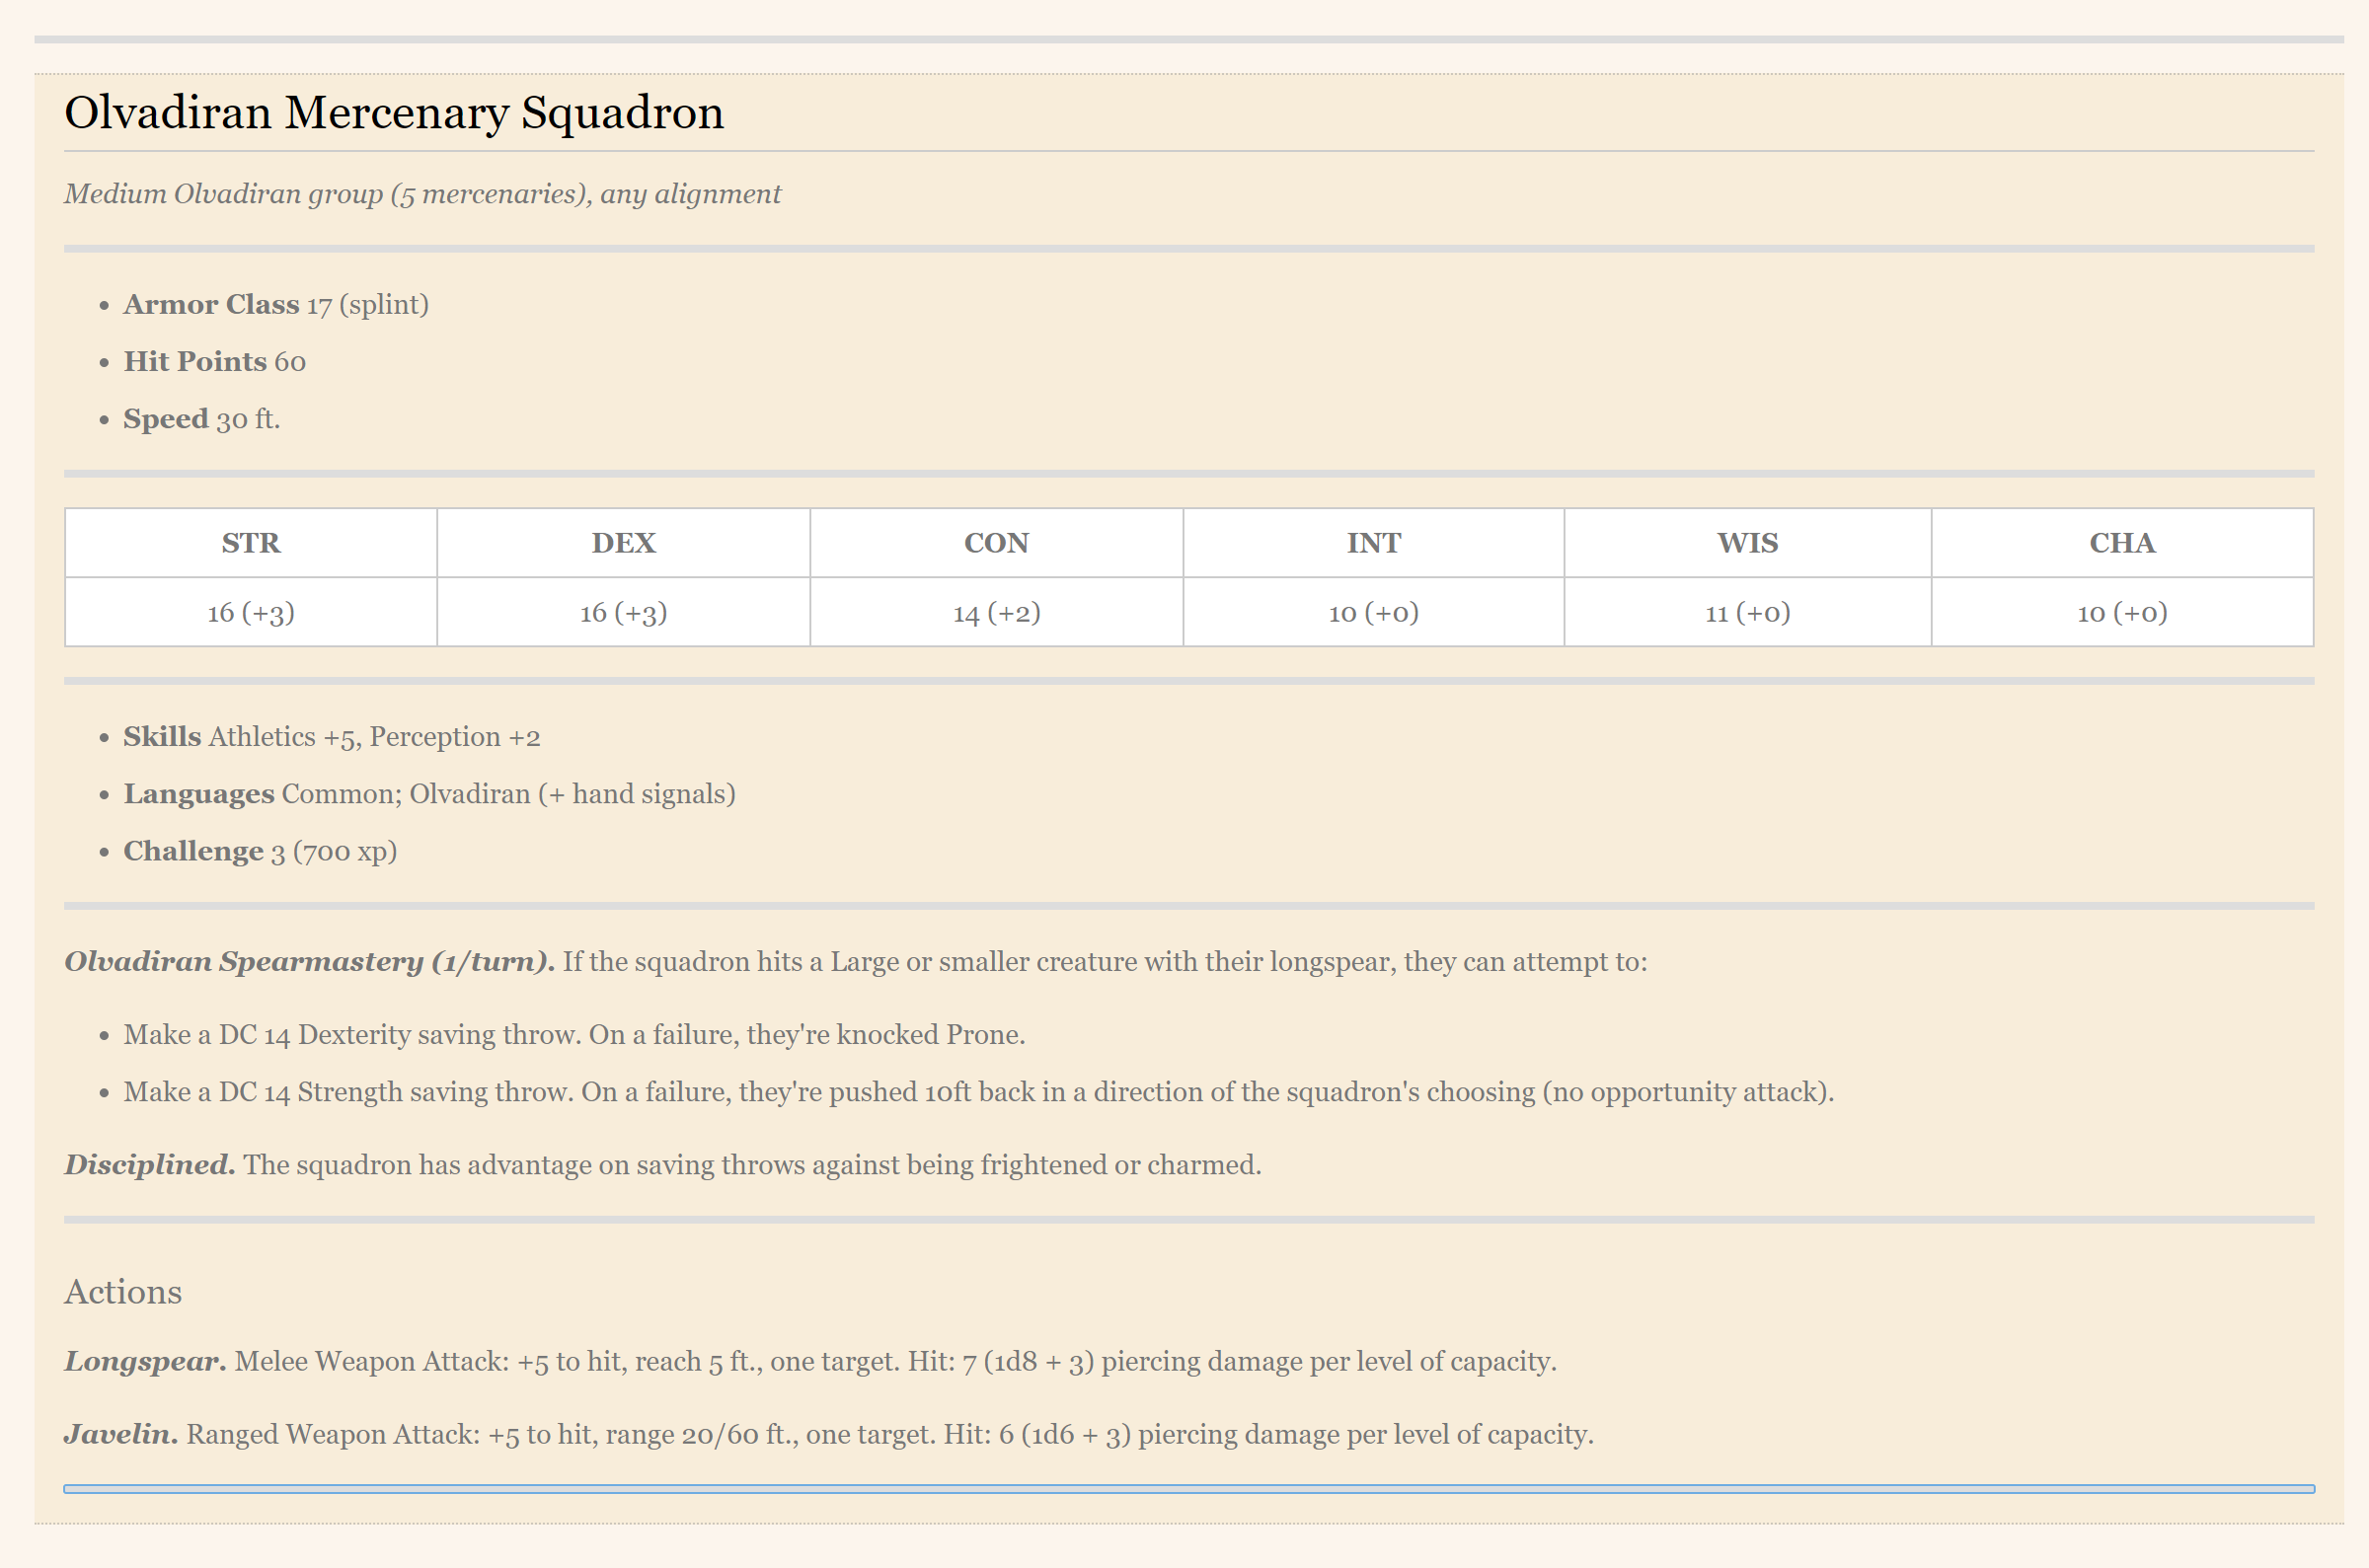The height and width of the screenshot is (1568, 2369).
Task: Click the Languages Common; Olvadiran line
Action: (429, 794)
